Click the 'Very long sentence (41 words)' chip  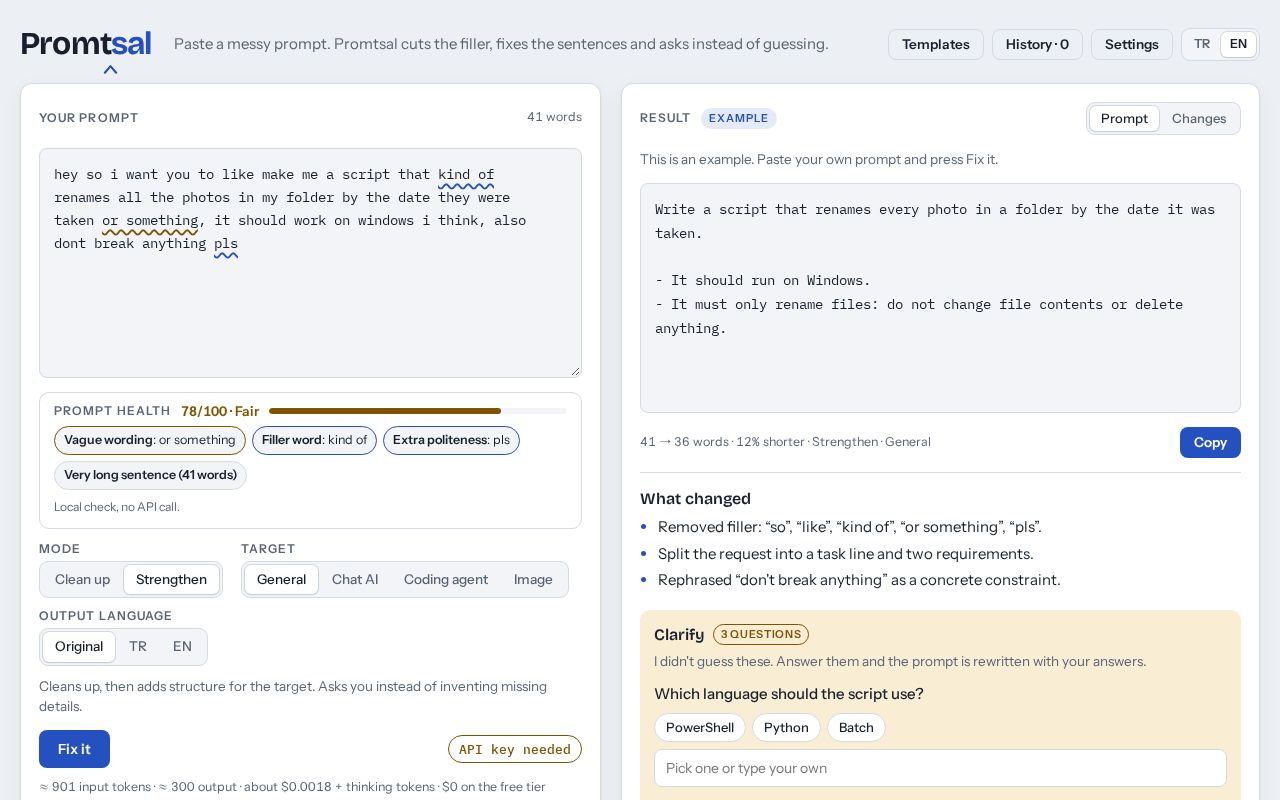point(150,475)
